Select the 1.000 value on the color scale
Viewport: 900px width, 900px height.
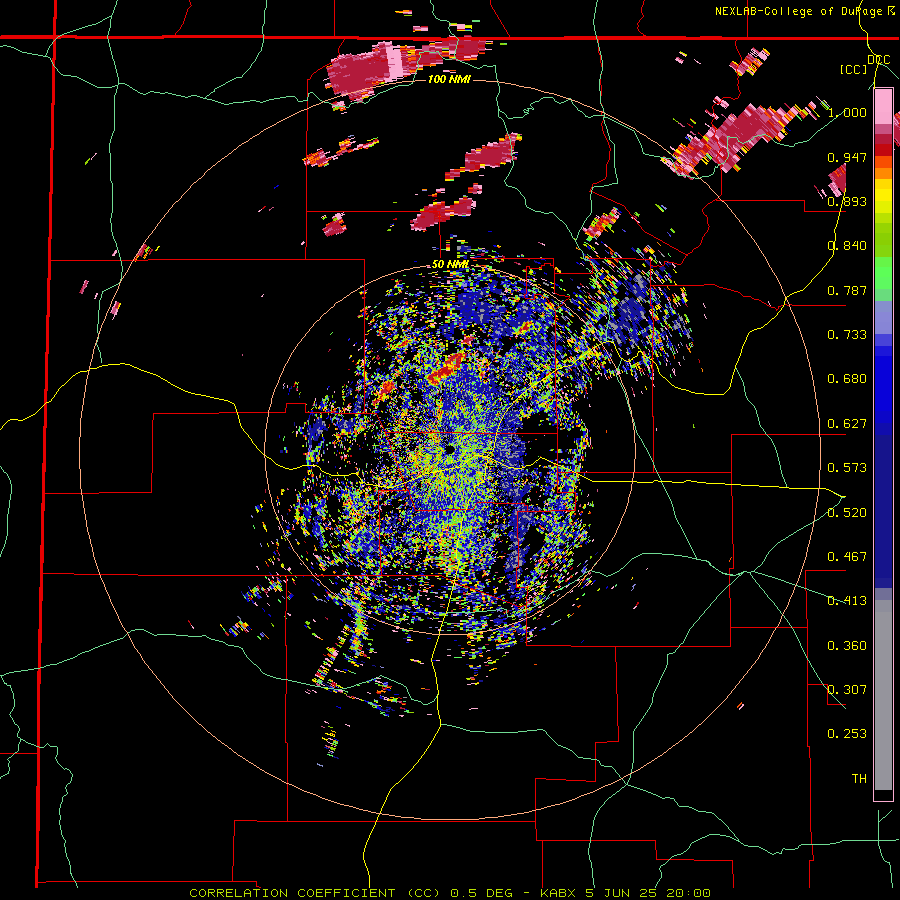point(847,112)
